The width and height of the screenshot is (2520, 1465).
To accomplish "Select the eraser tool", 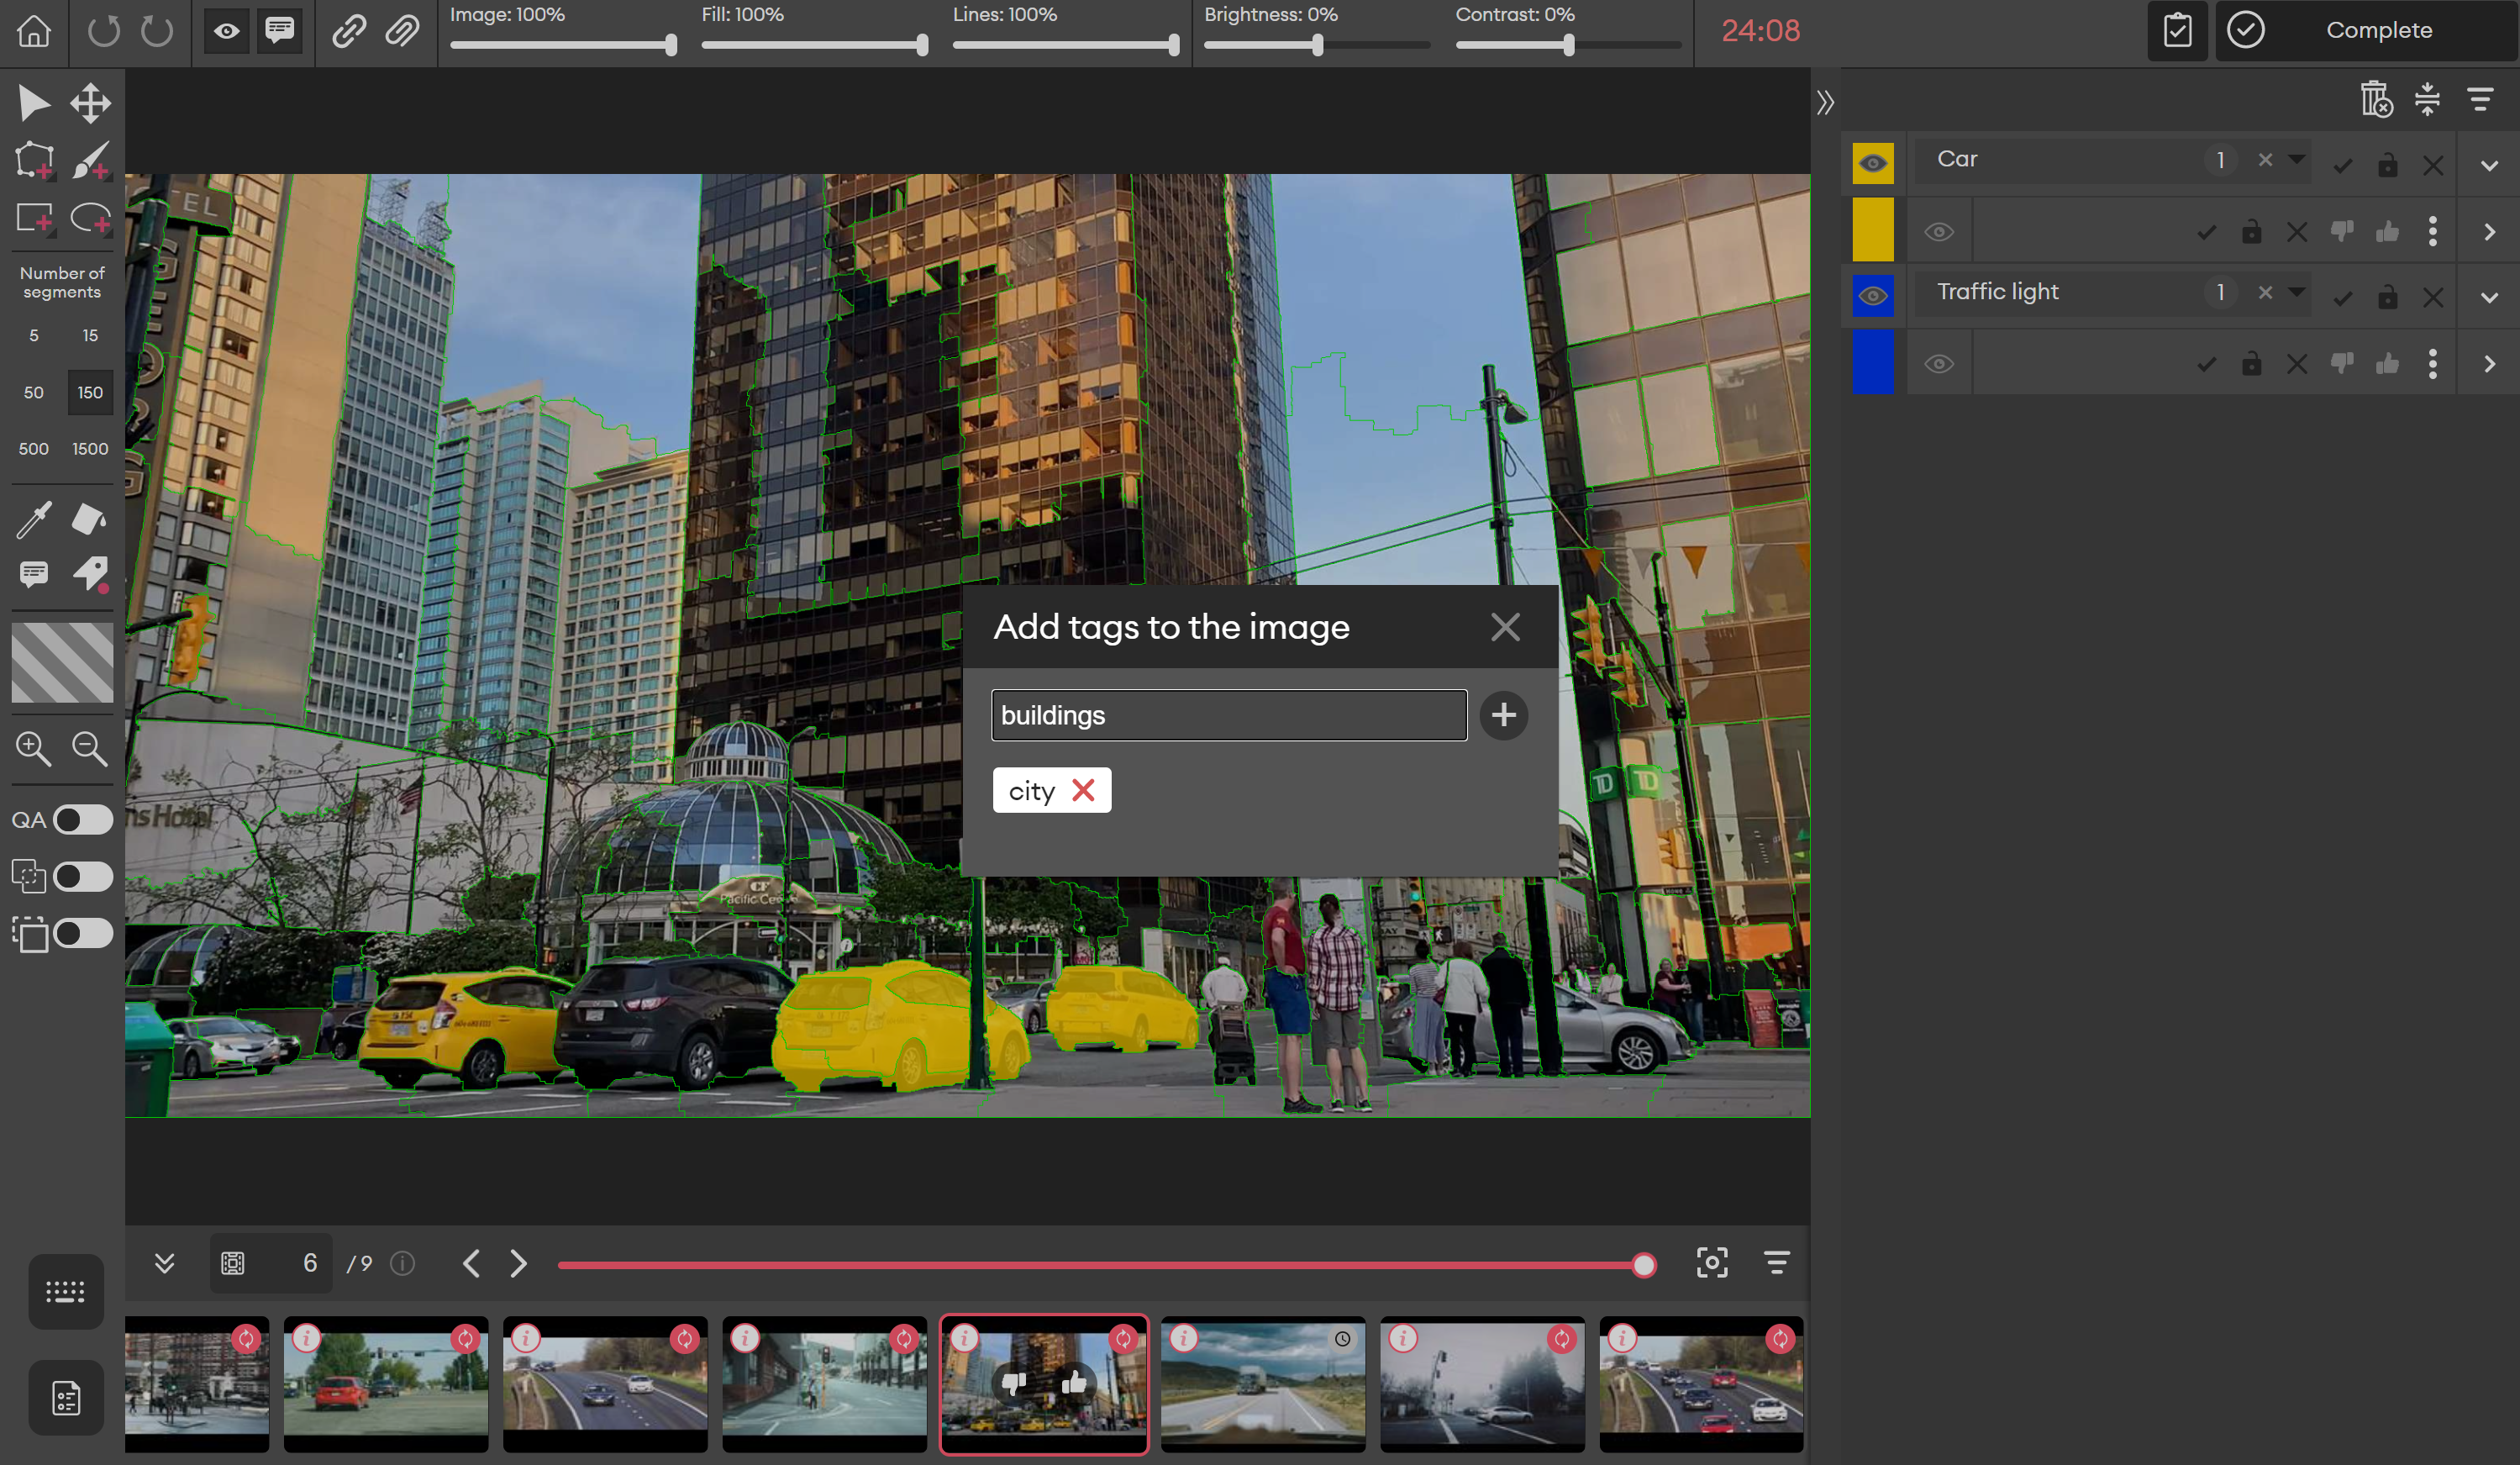I will click(x=89, y=519).
